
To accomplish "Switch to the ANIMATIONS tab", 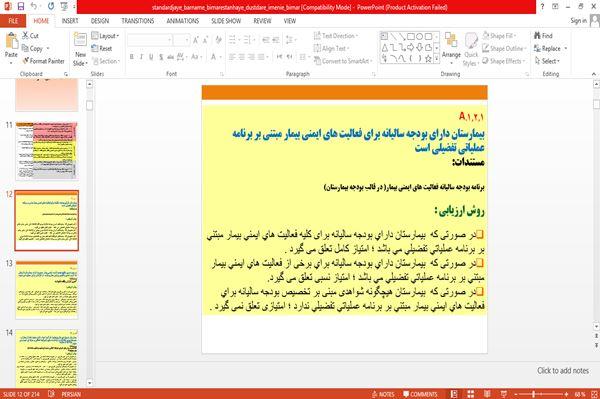I will click(183, 21).
